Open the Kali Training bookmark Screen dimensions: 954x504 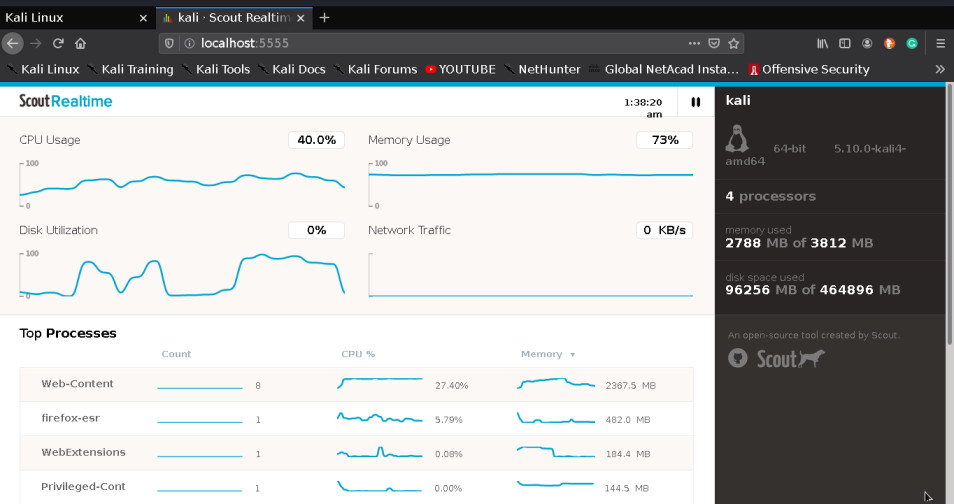130,69
